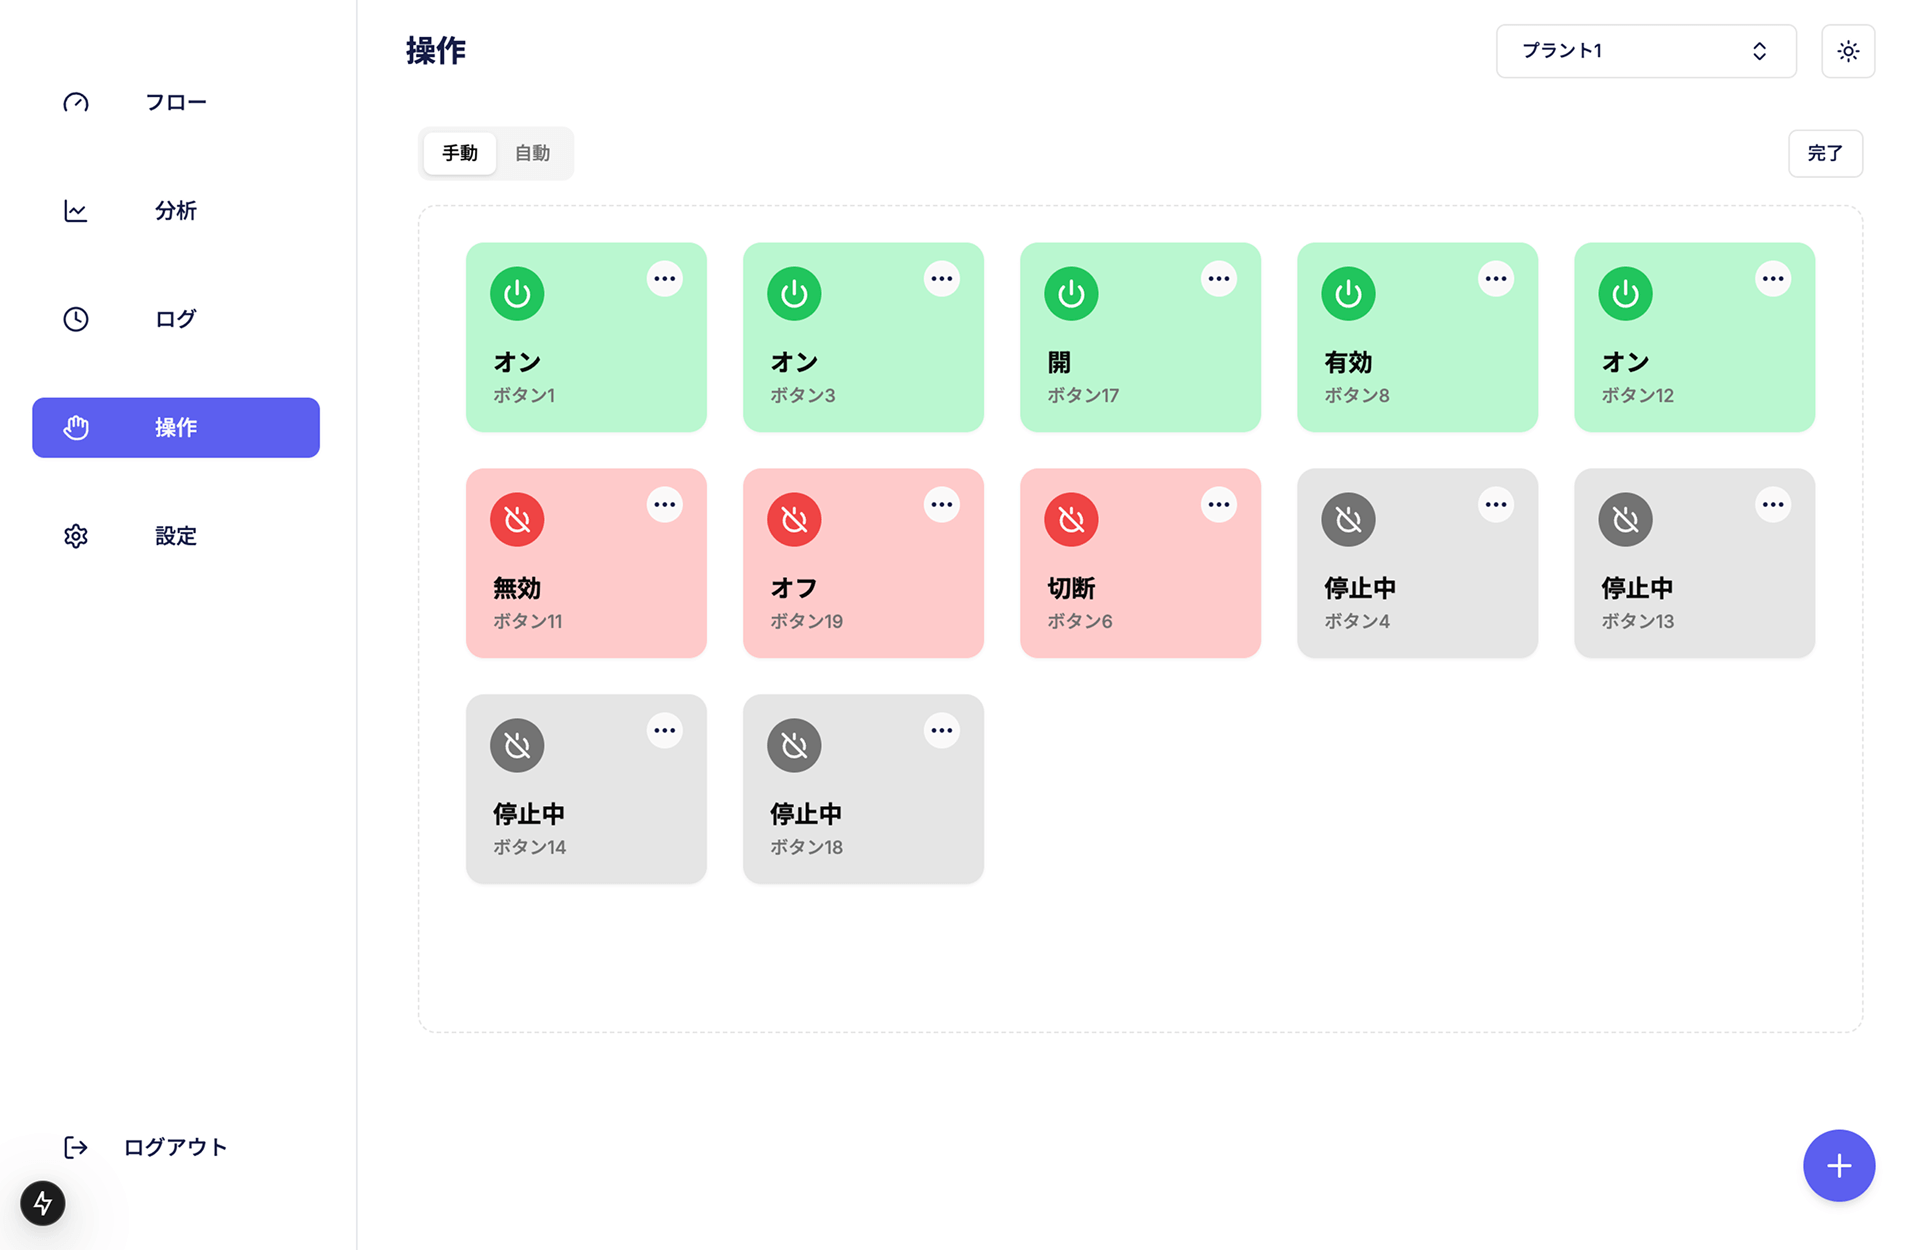Toggle the green power icon on ボタン17
The height and width of the screenshot is (1250, 1920).
pyautogui.click(x=1071, y=294)
